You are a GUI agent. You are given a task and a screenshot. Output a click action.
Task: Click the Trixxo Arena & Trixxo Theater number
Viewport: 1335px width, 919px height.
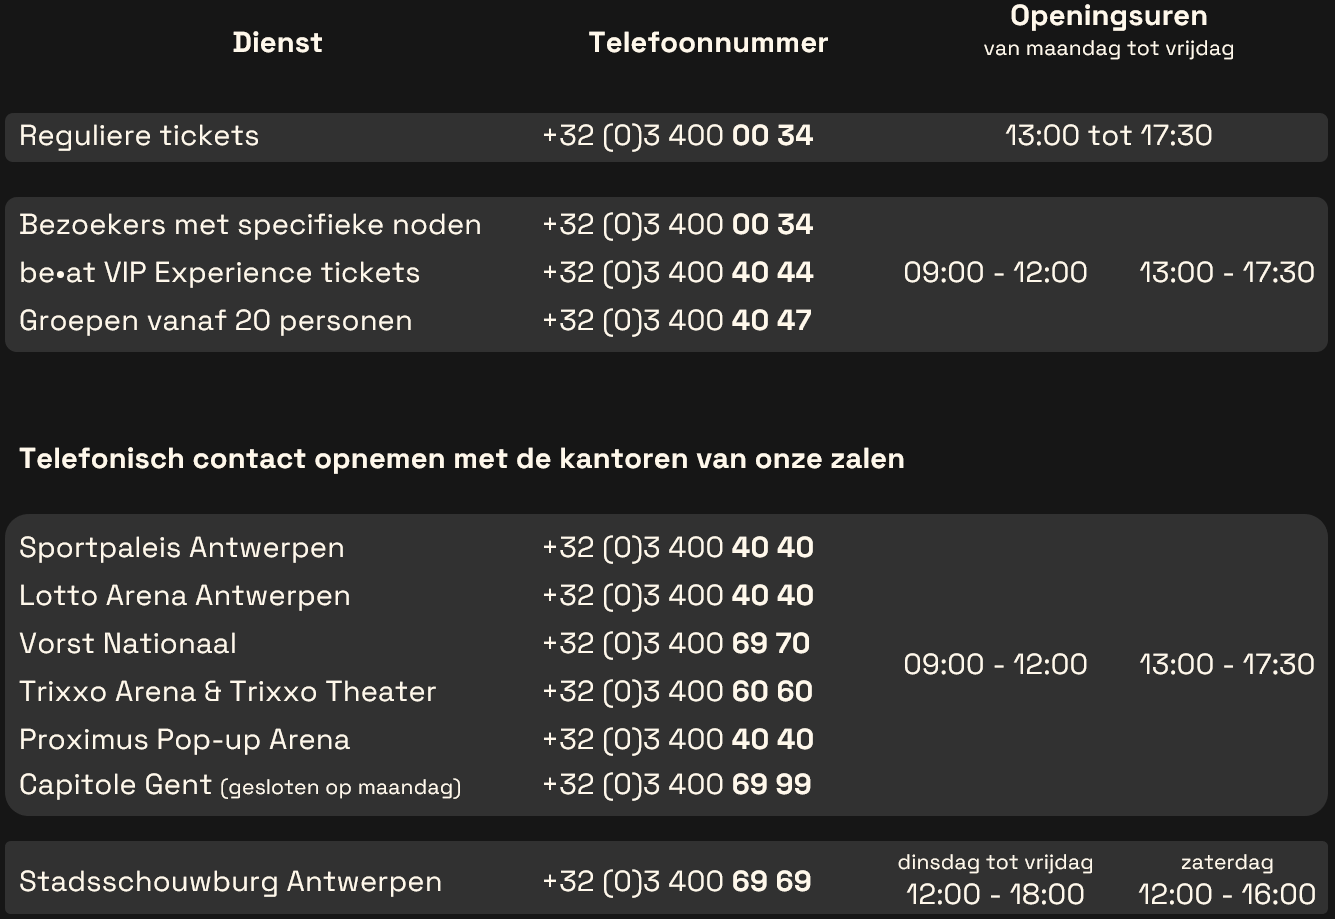point(677,692)
